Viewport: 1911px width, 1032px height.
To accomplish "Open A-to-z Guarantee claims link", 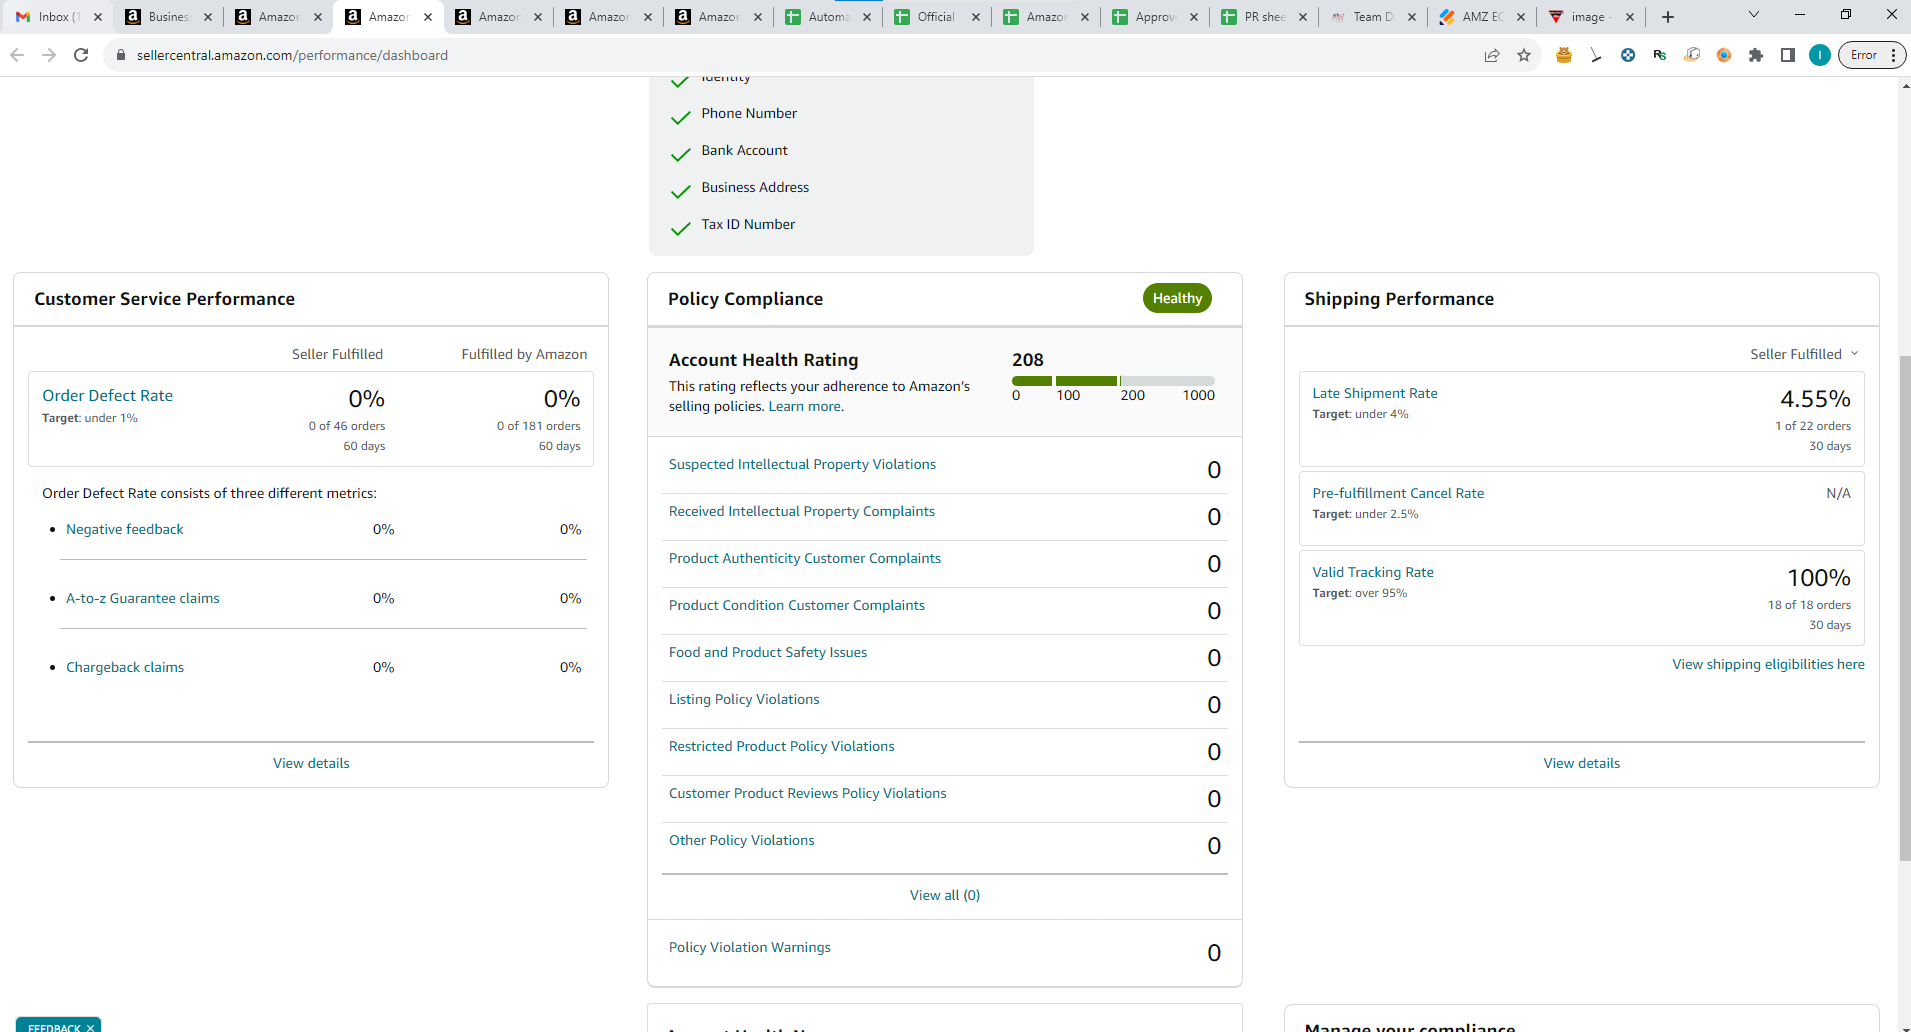I will click(143, 598).
